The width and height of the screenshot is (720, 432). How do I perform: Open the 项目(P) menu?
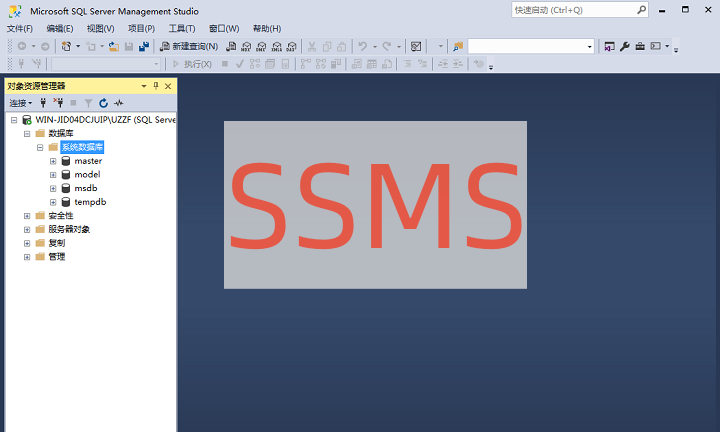coord(141,29)
